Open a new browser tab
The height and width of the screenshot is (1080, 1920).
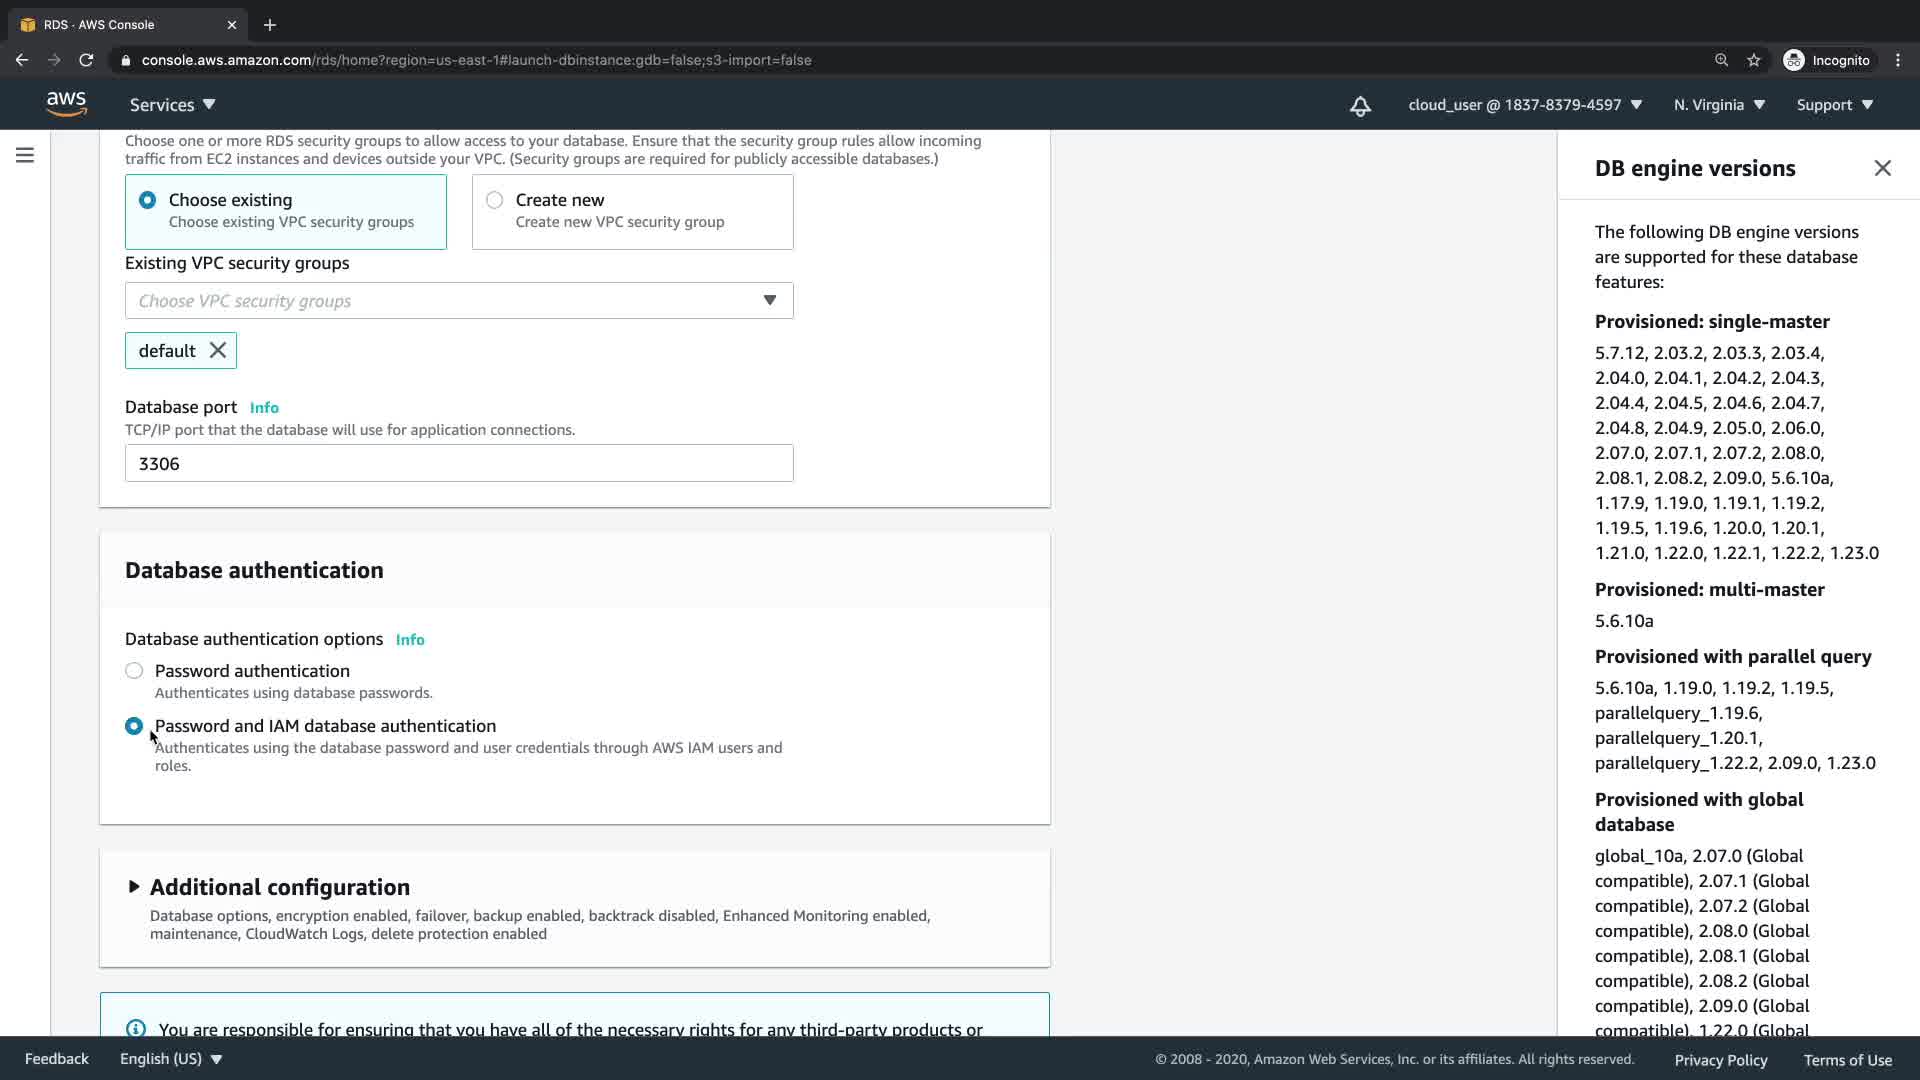[269, 25]
